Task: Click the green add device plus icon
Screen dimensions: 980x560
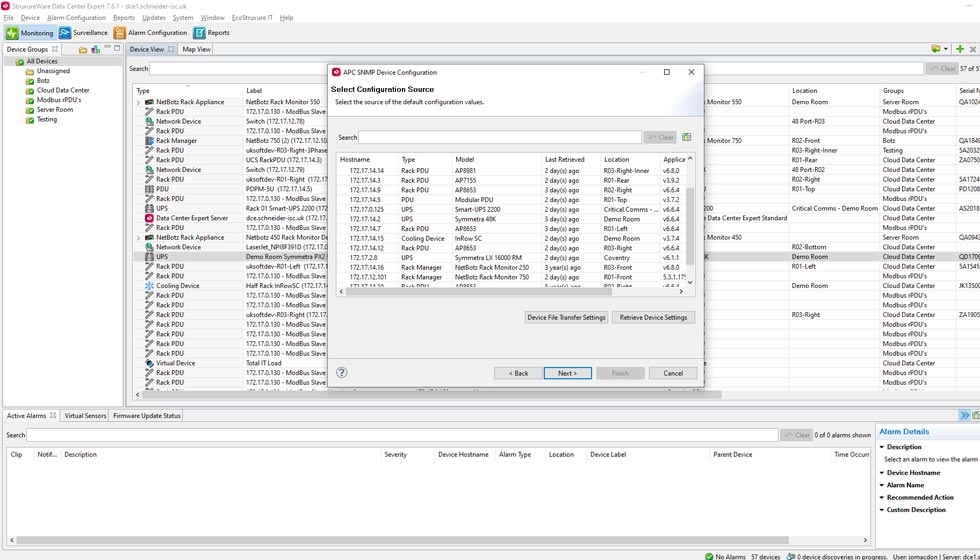Action: (960, 49)
